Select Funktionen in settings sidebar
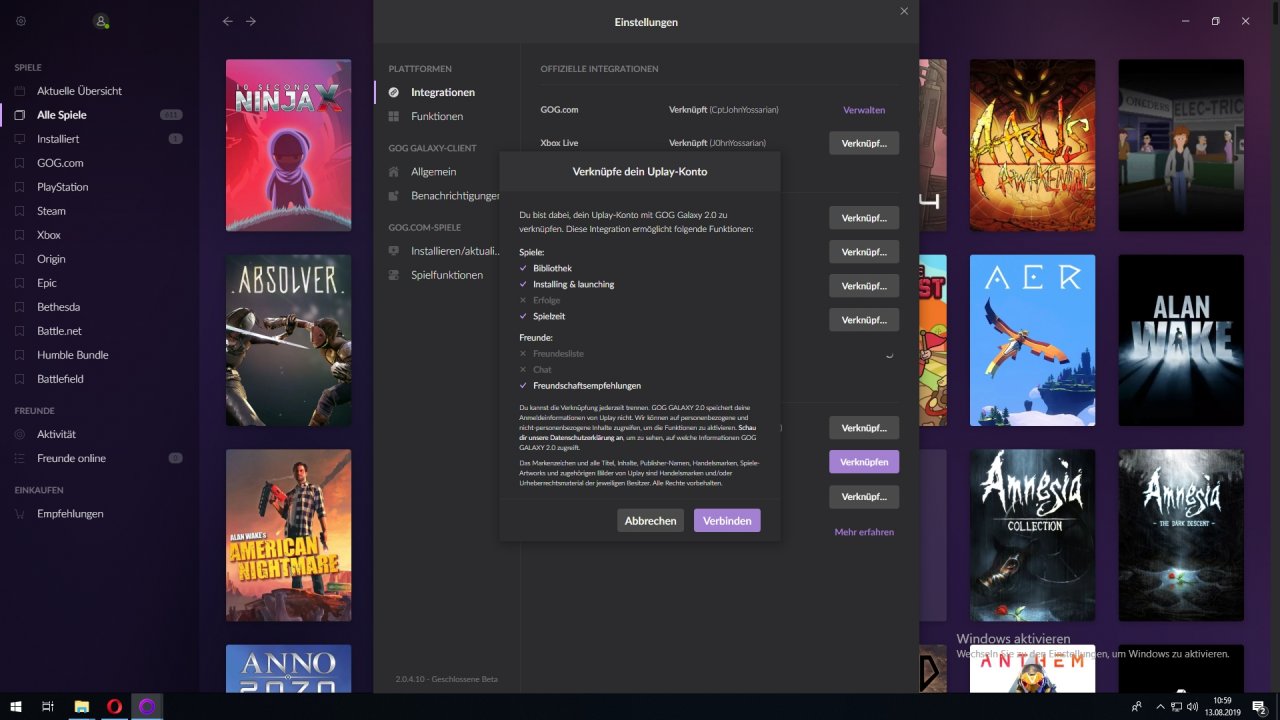 [437, 116]
